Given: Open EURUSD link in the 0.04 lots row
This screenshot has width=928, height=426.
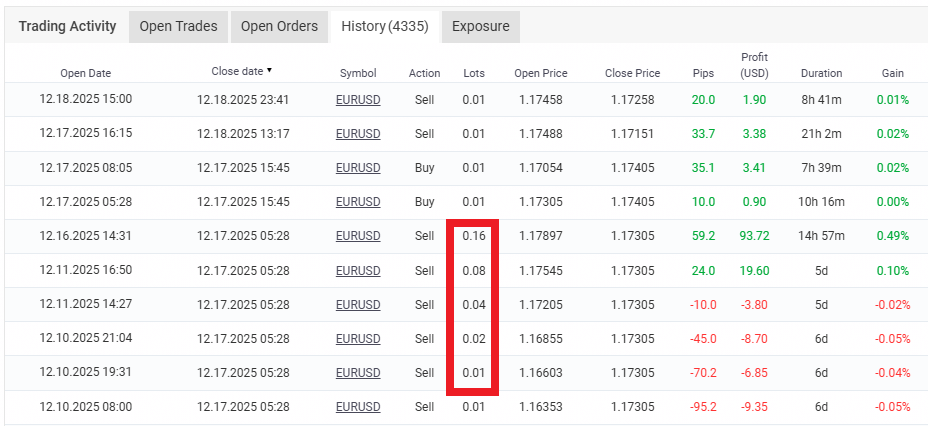Looking at the screenshot, I should pyautogui.click(x=358, y=305).
